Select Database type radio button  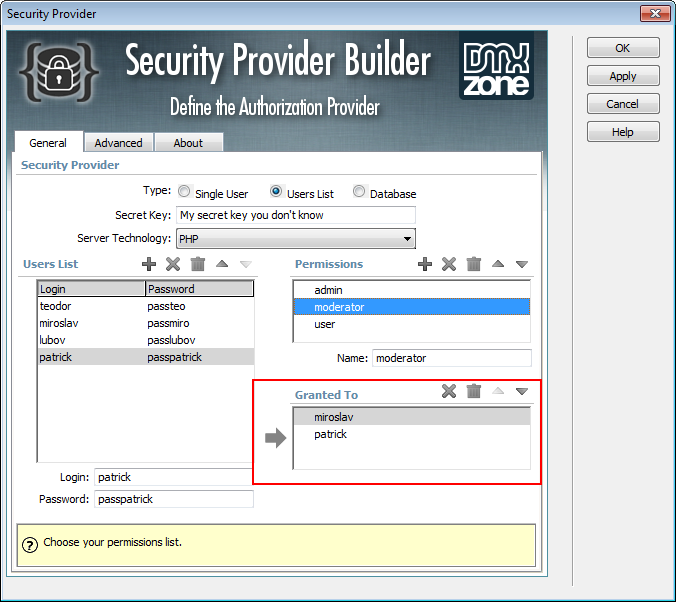pyautogui.click(x=359, y=191)
